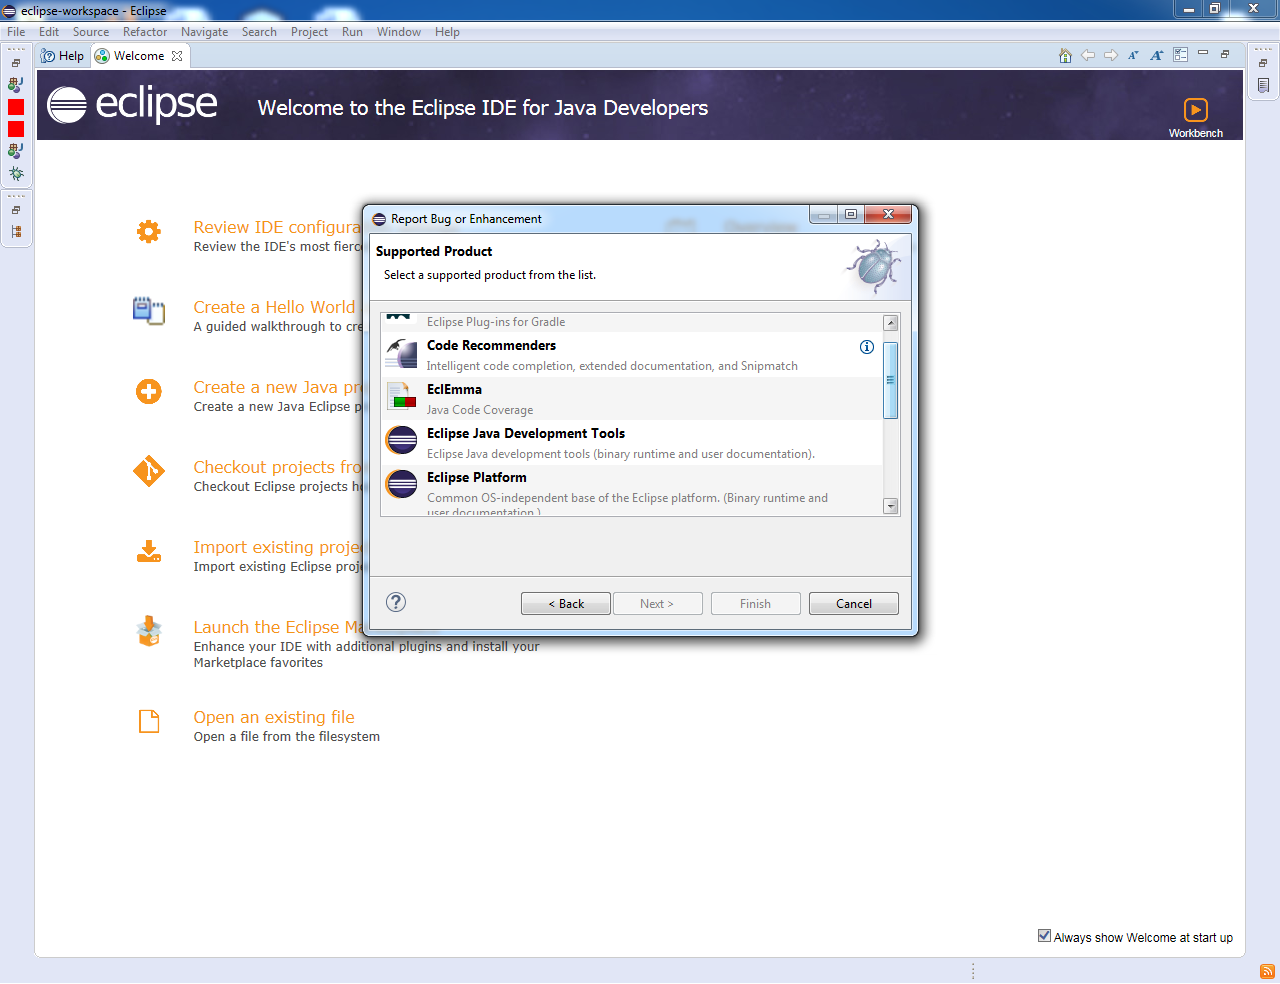Switch to the Help view tab
The width and height of the screenshot is (1280, 984).
pyautogui.click(x=63, y=56)
